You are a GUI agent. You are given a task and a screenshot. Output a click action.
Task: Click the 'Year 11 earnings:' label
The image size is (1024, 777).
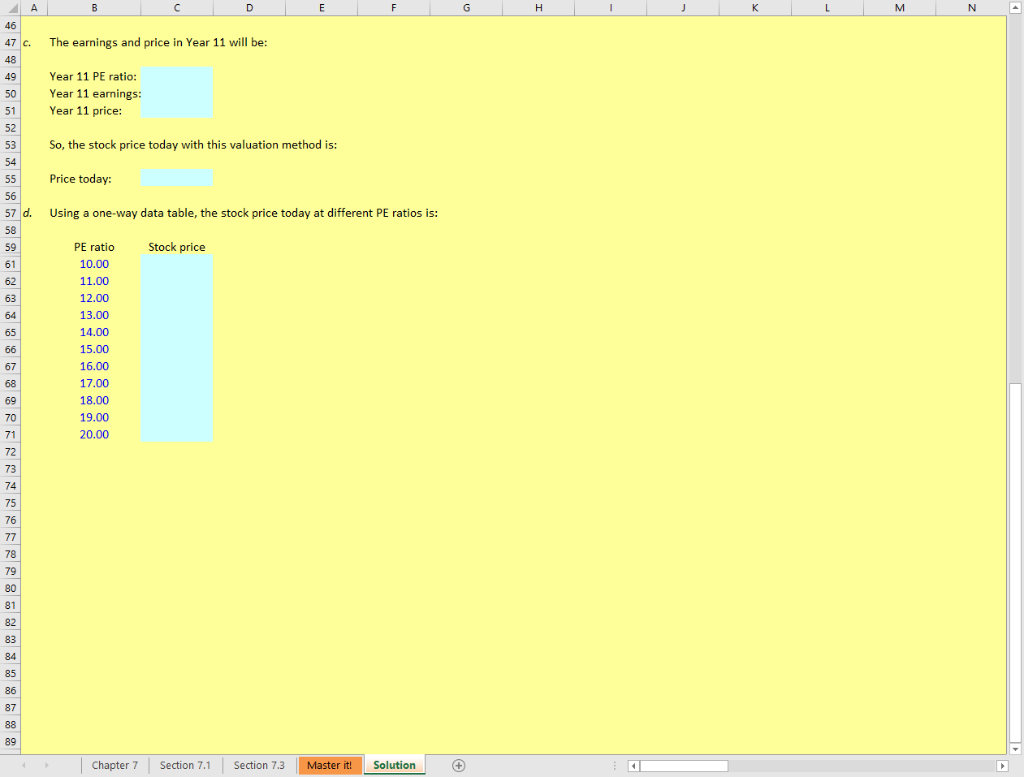[x=95, y=93]
